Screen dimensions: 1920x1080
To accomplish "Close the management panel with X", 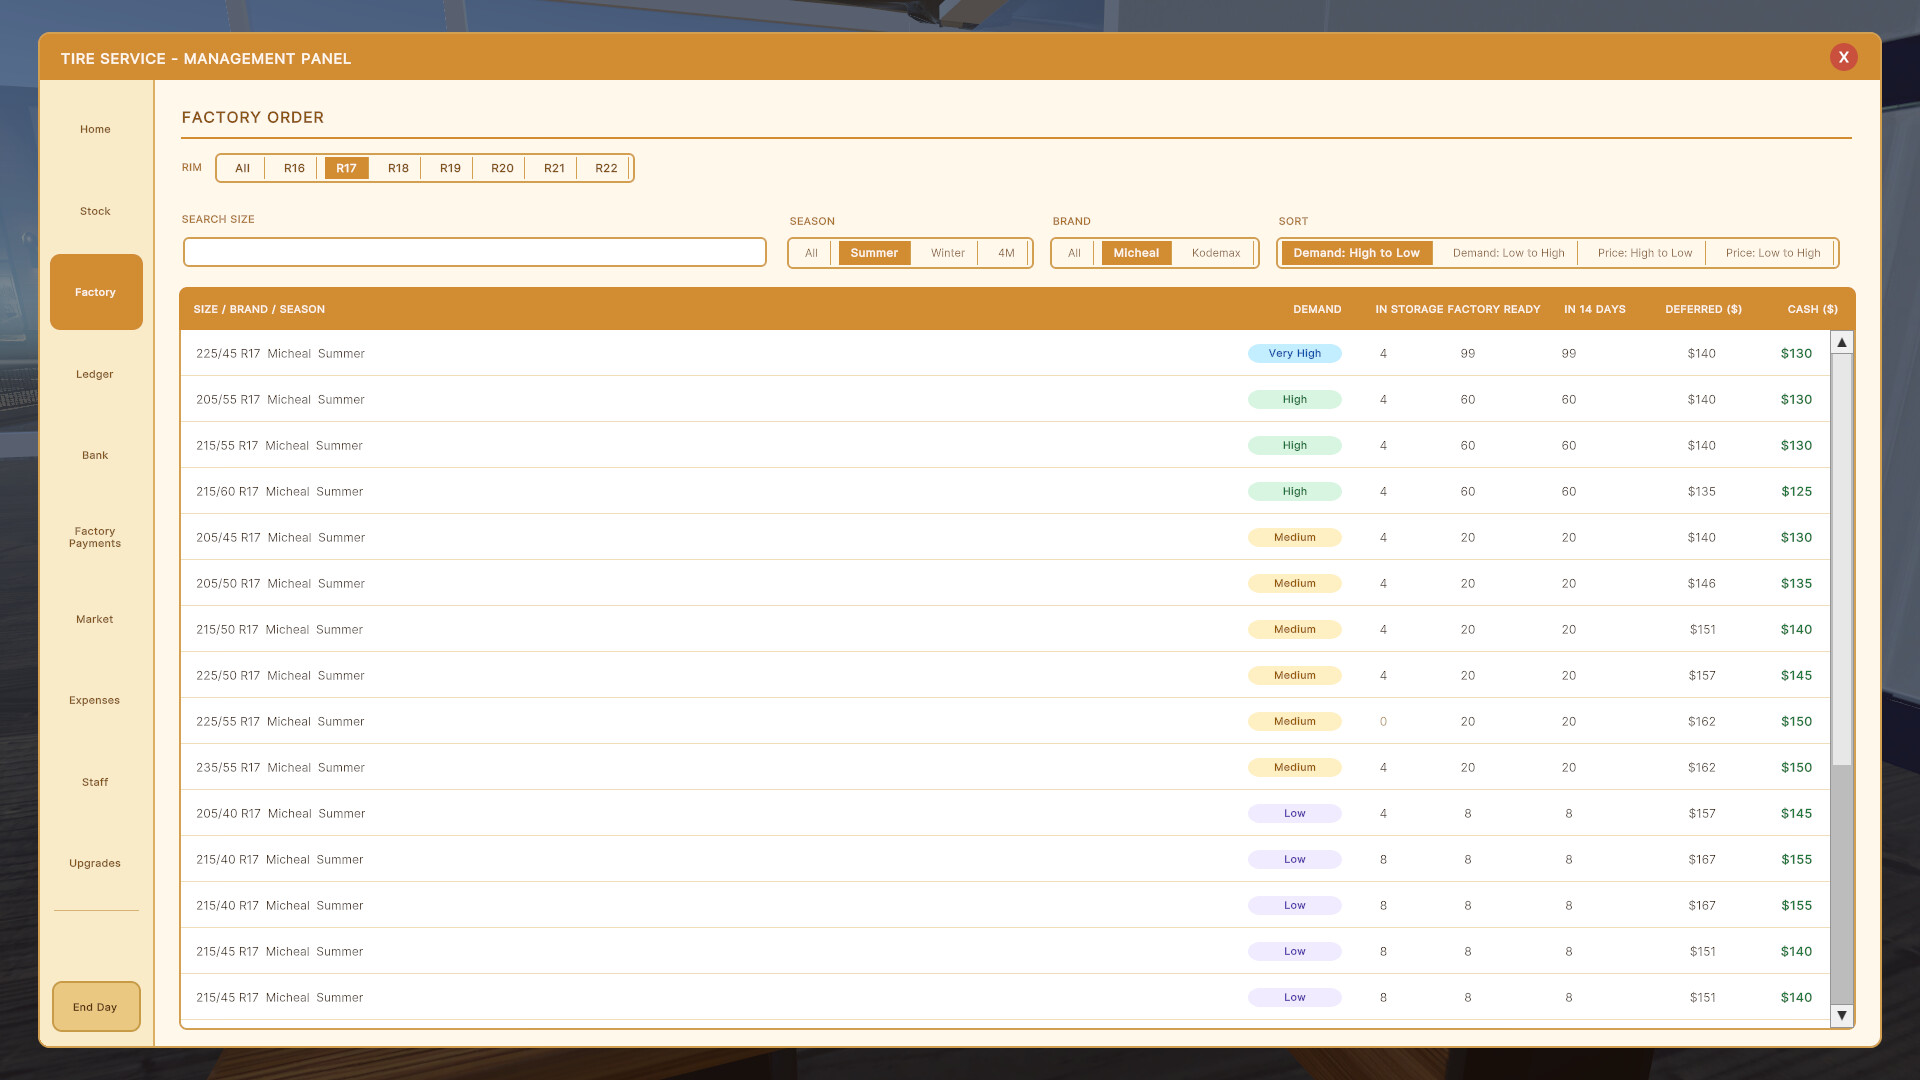I will click(1843, 57).
